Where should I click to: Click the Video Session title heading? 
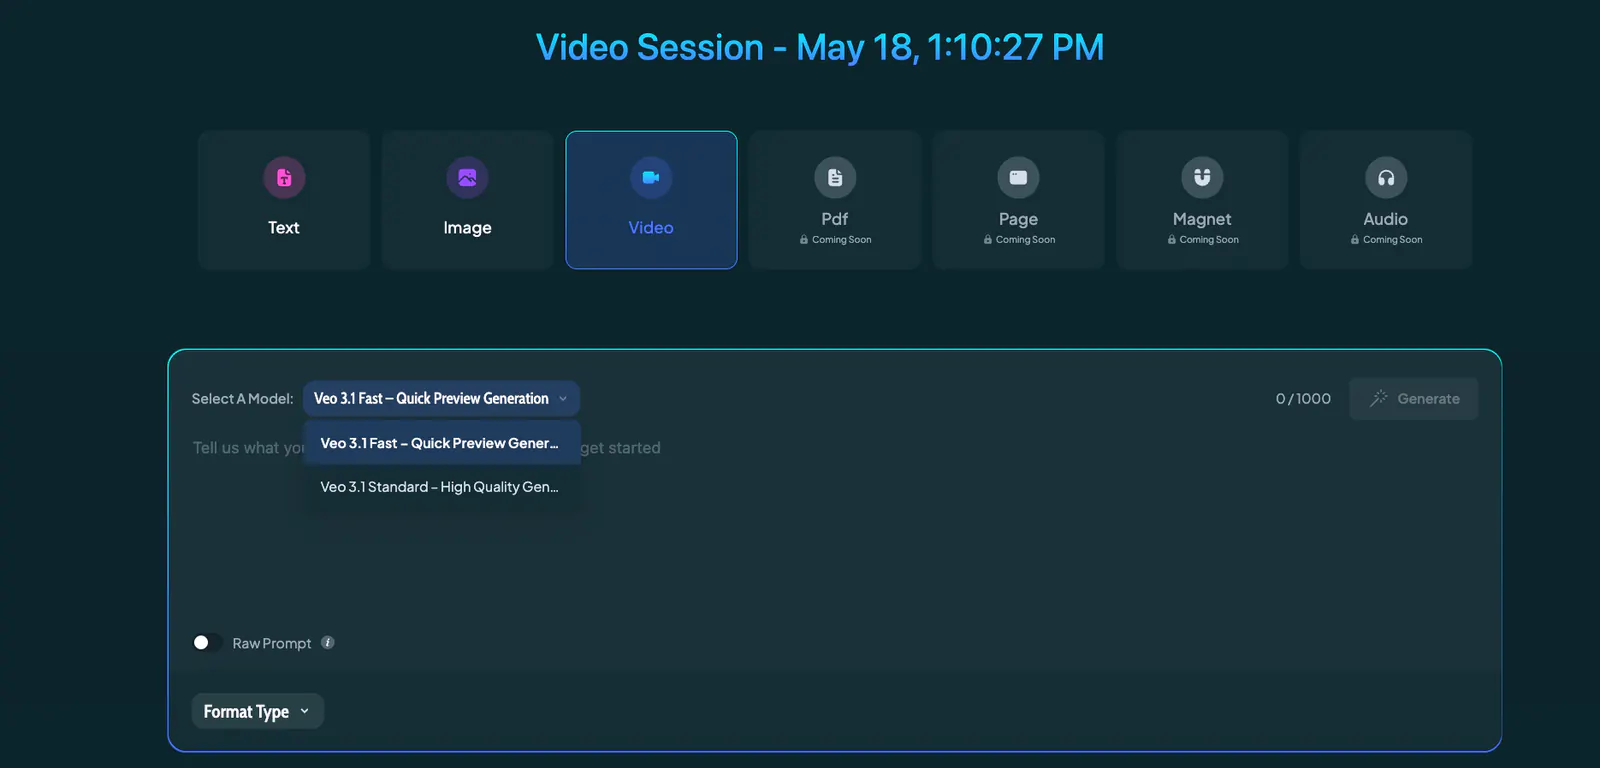point(820,47)
